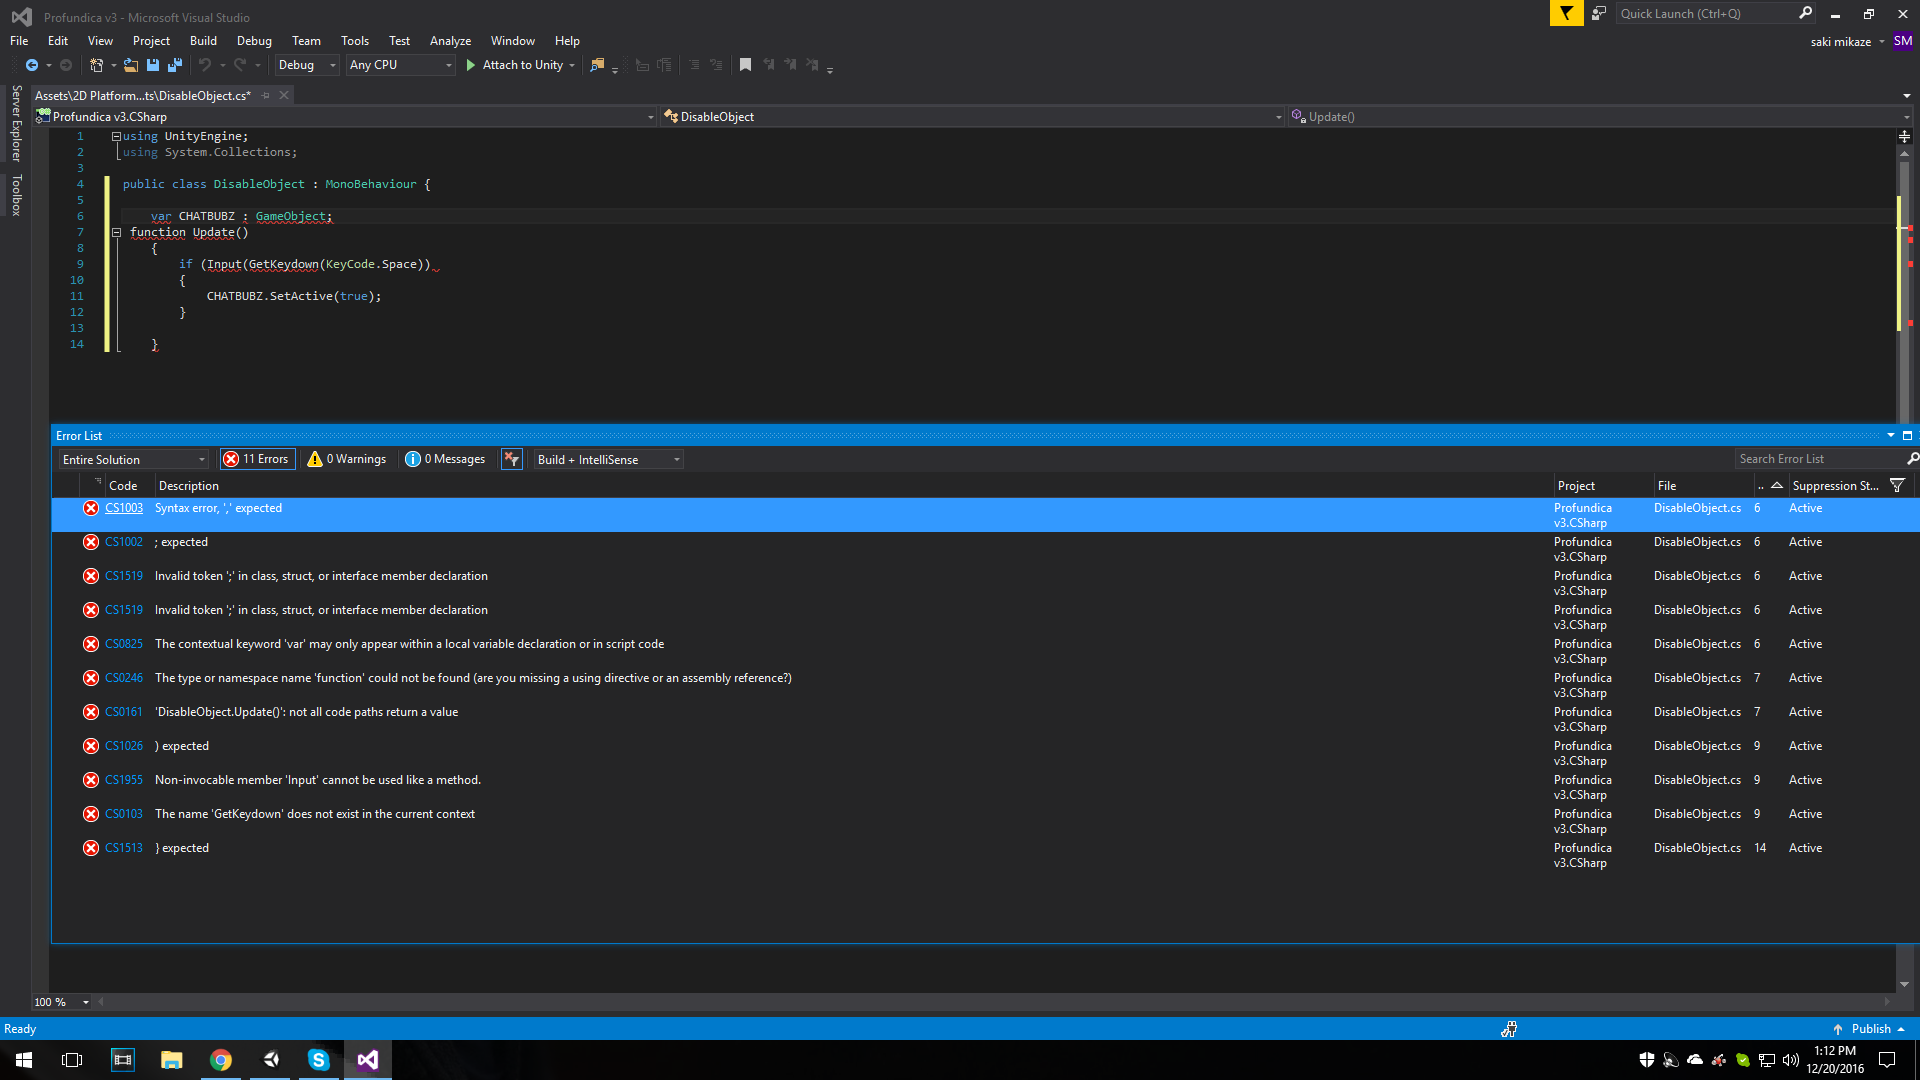The height and width of the screenshot is (1080, 1920).
Task: Click the split editor icon above the scrollbar
Action: [x=1904, y=136]
